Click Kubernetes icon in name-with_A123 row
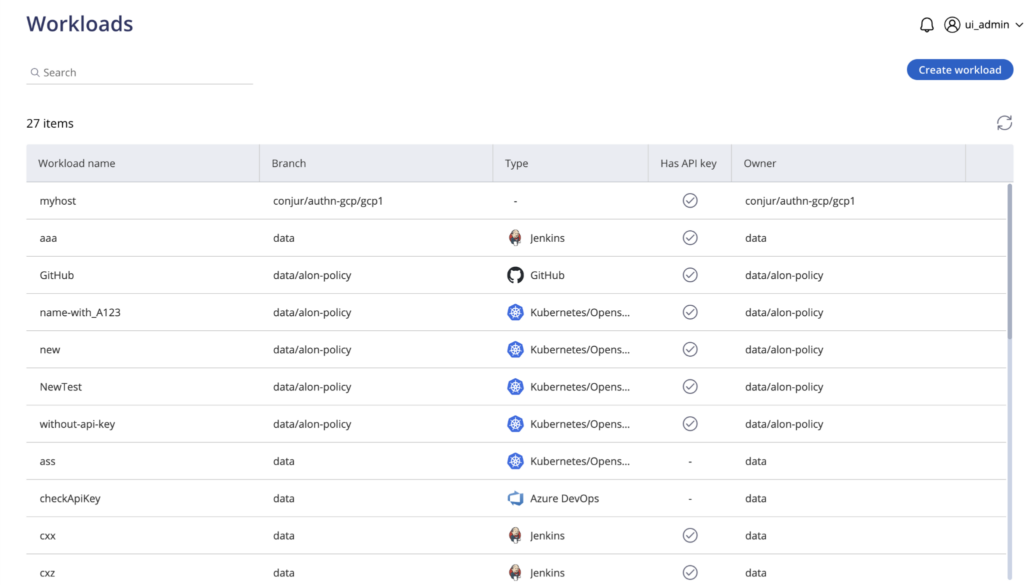This screenshot has height=585, width=1024. click(515, 312)
